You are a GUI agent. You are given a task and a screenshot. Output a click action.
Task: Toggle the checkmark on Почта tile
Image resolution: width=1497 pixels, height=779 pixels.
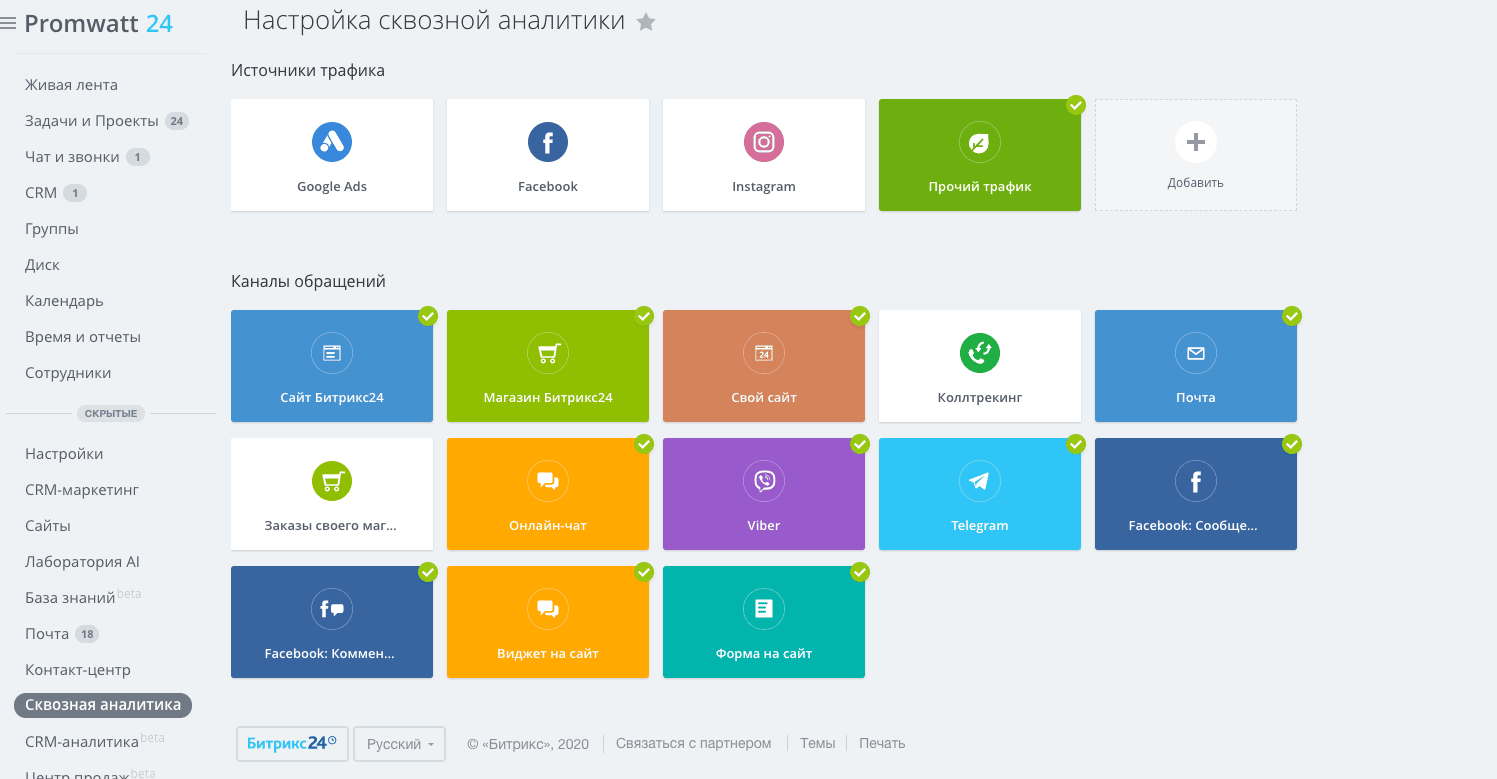(1292, 316)
